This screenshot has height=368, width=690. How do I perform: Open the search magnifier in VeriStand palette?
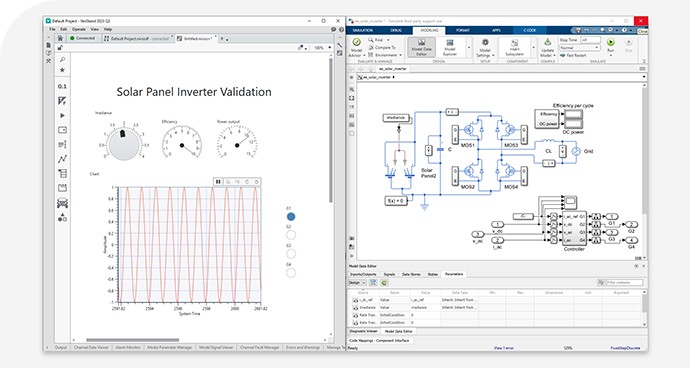[62, 59]
